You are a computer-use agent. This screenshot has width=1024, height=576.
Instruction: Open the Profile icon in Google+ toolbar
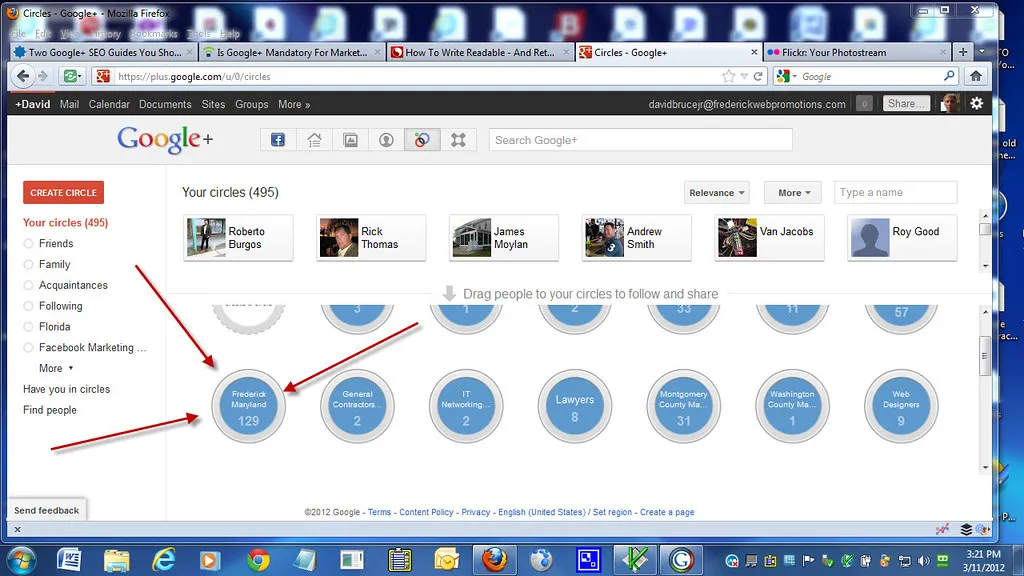pyautogui.click(x=387, y=140)
